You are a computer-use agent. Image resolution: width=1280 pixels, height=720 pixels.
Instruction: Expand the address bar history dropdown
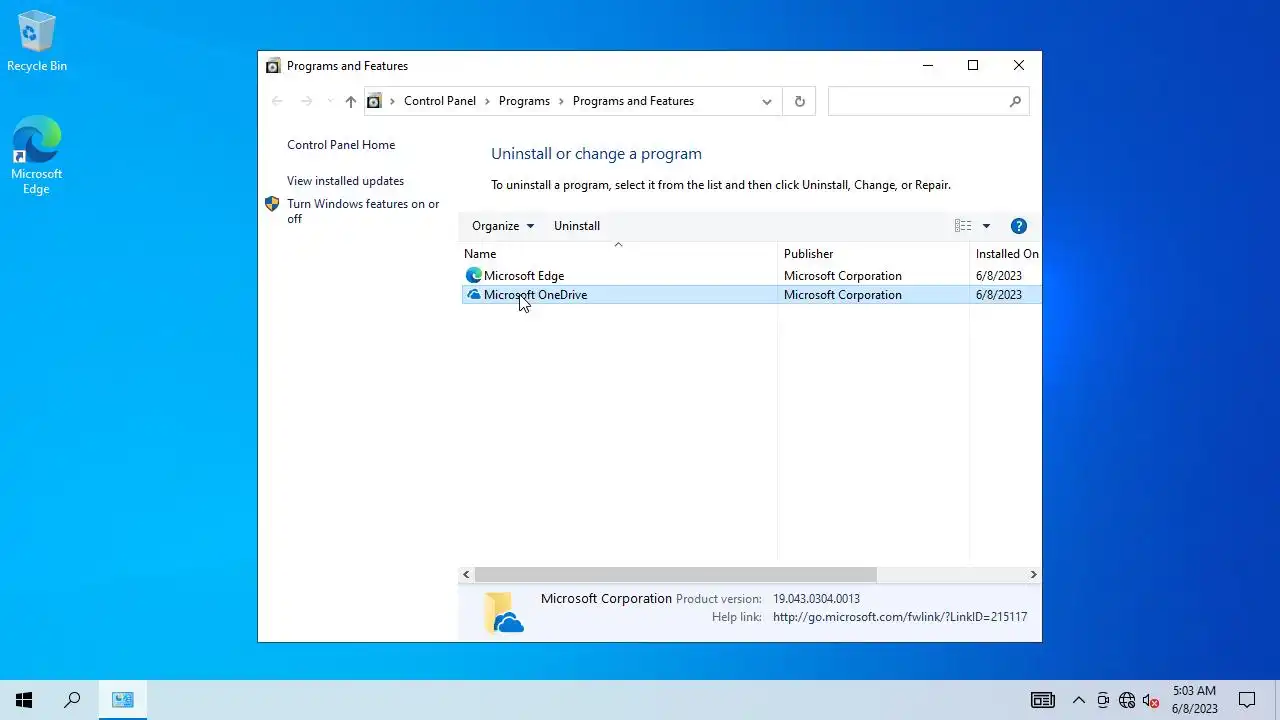(767, 101)
